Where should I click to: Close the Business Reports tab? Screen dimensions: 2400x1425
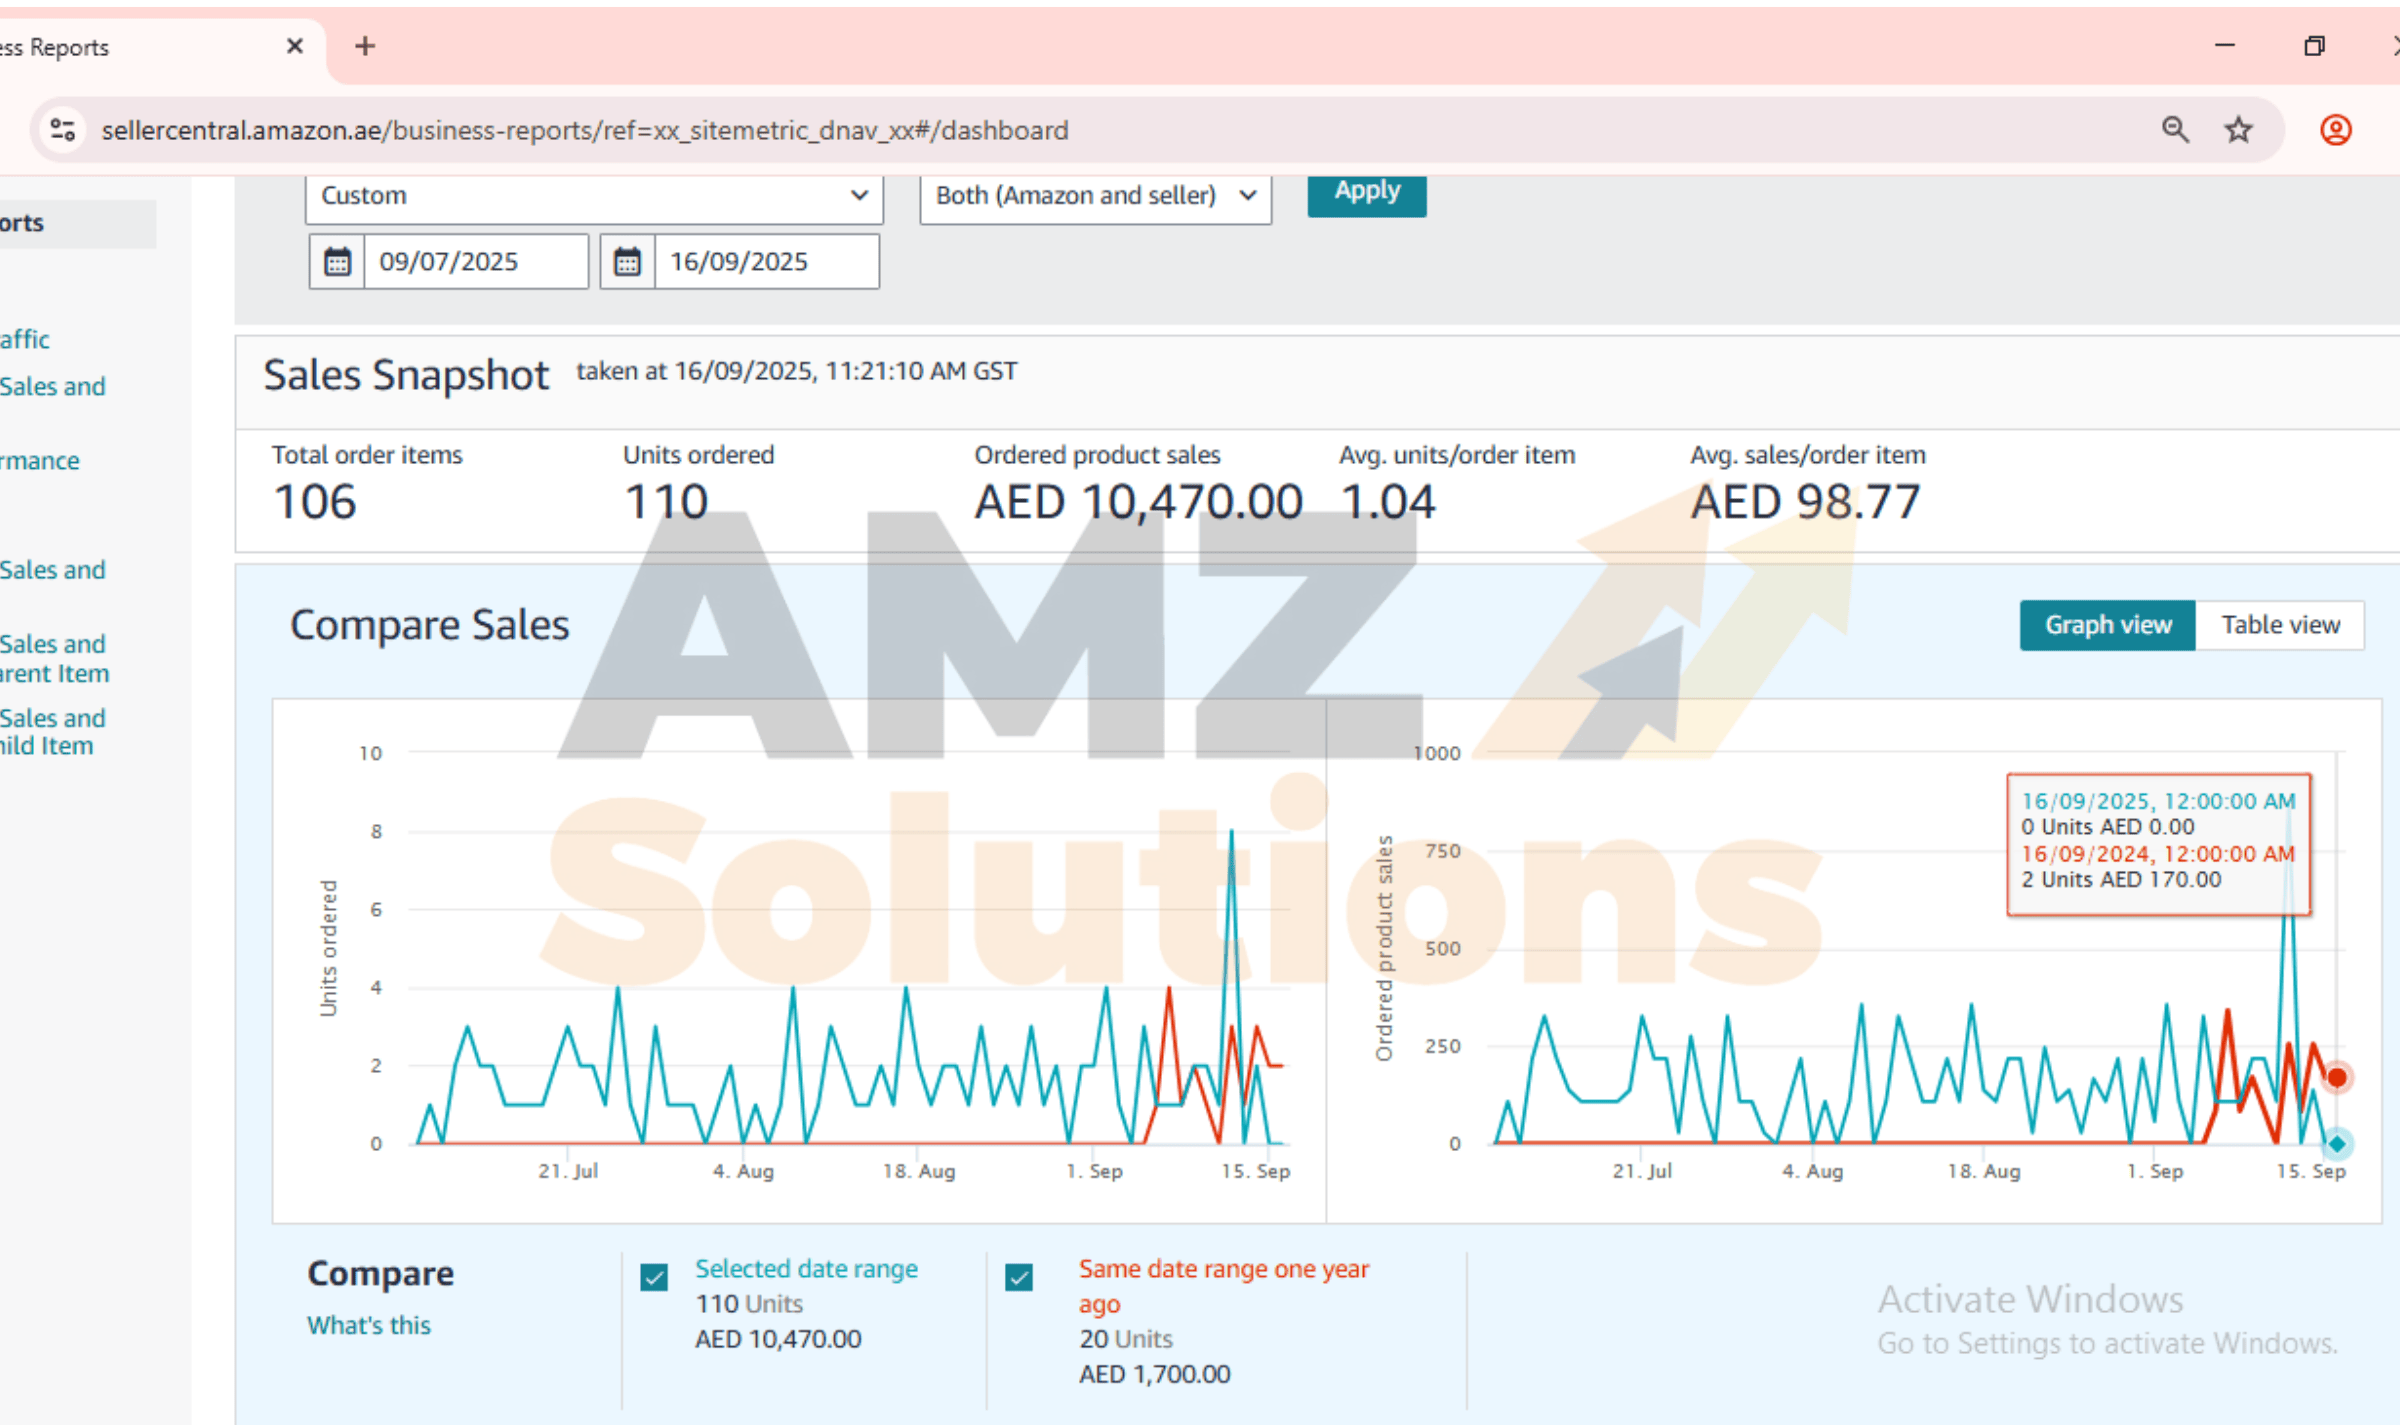(294, 46)
